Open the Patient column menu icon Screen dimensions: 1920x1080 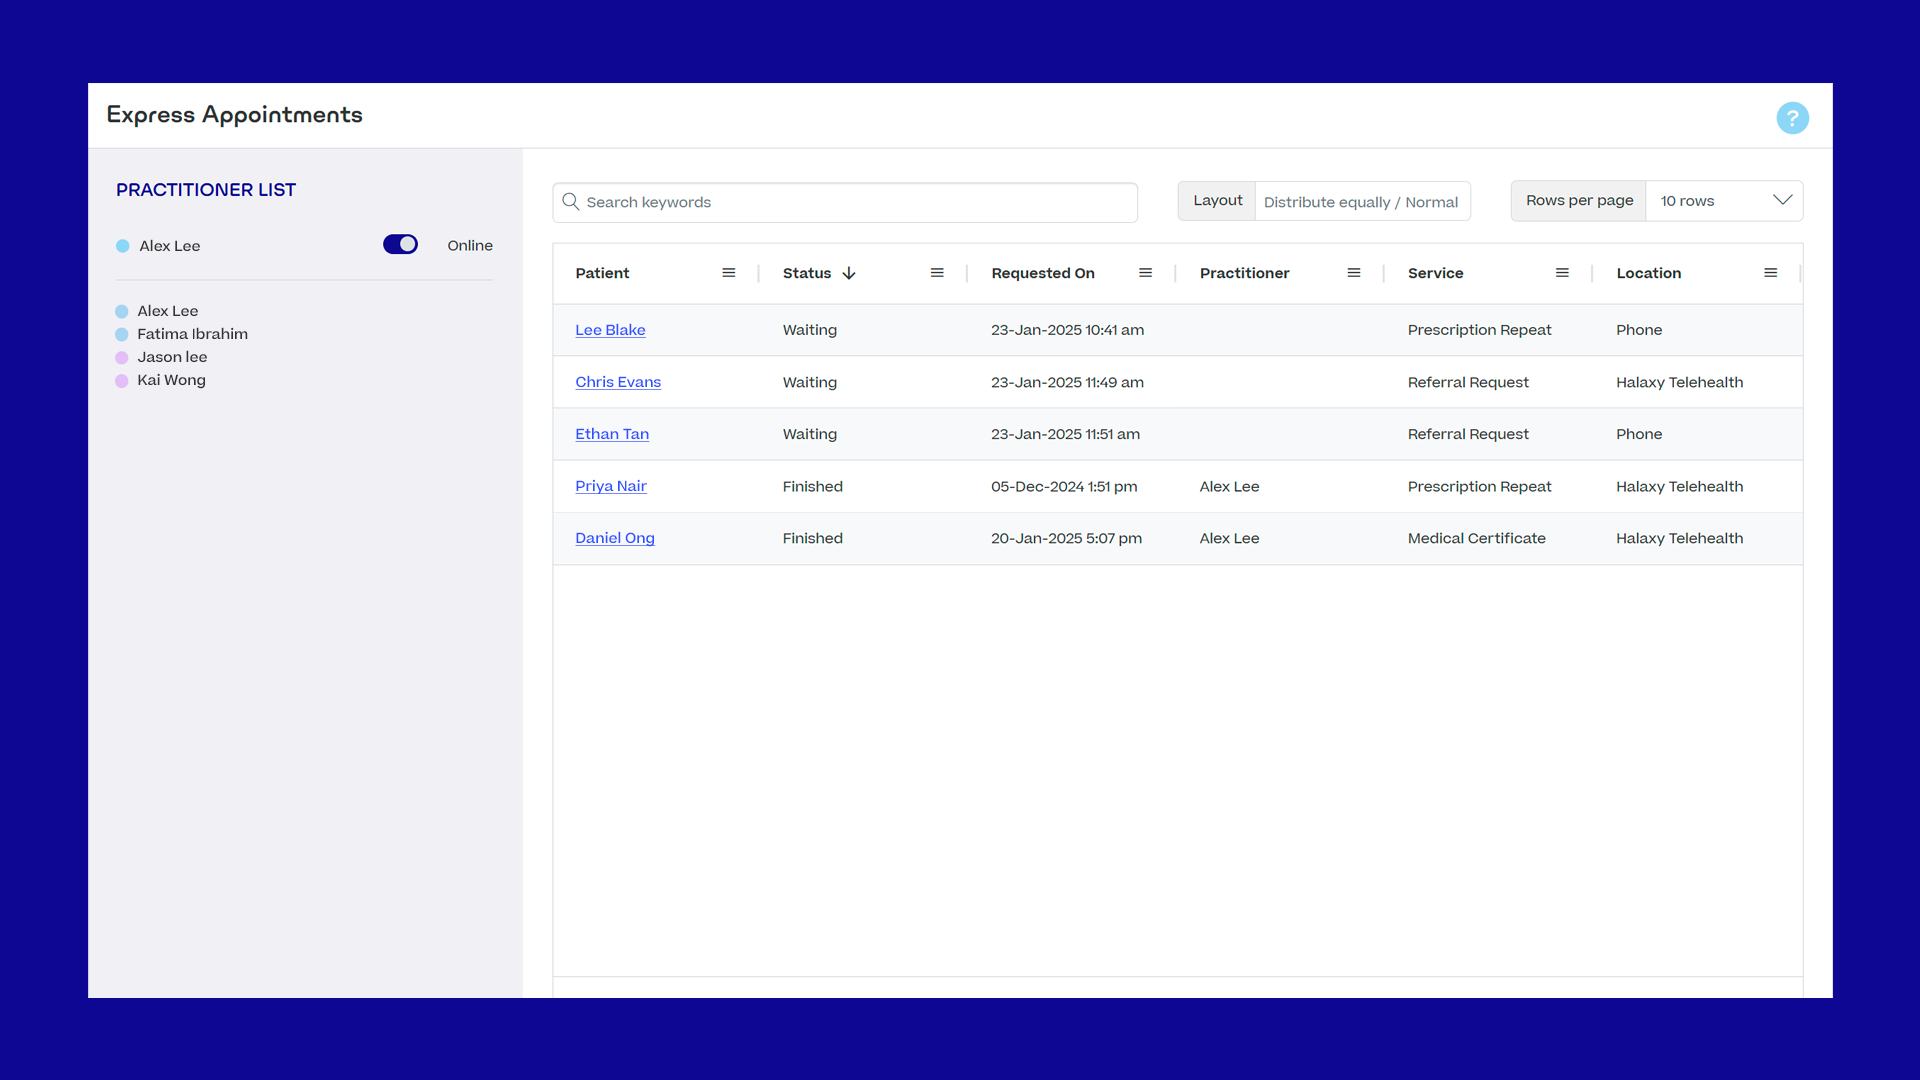729,273
